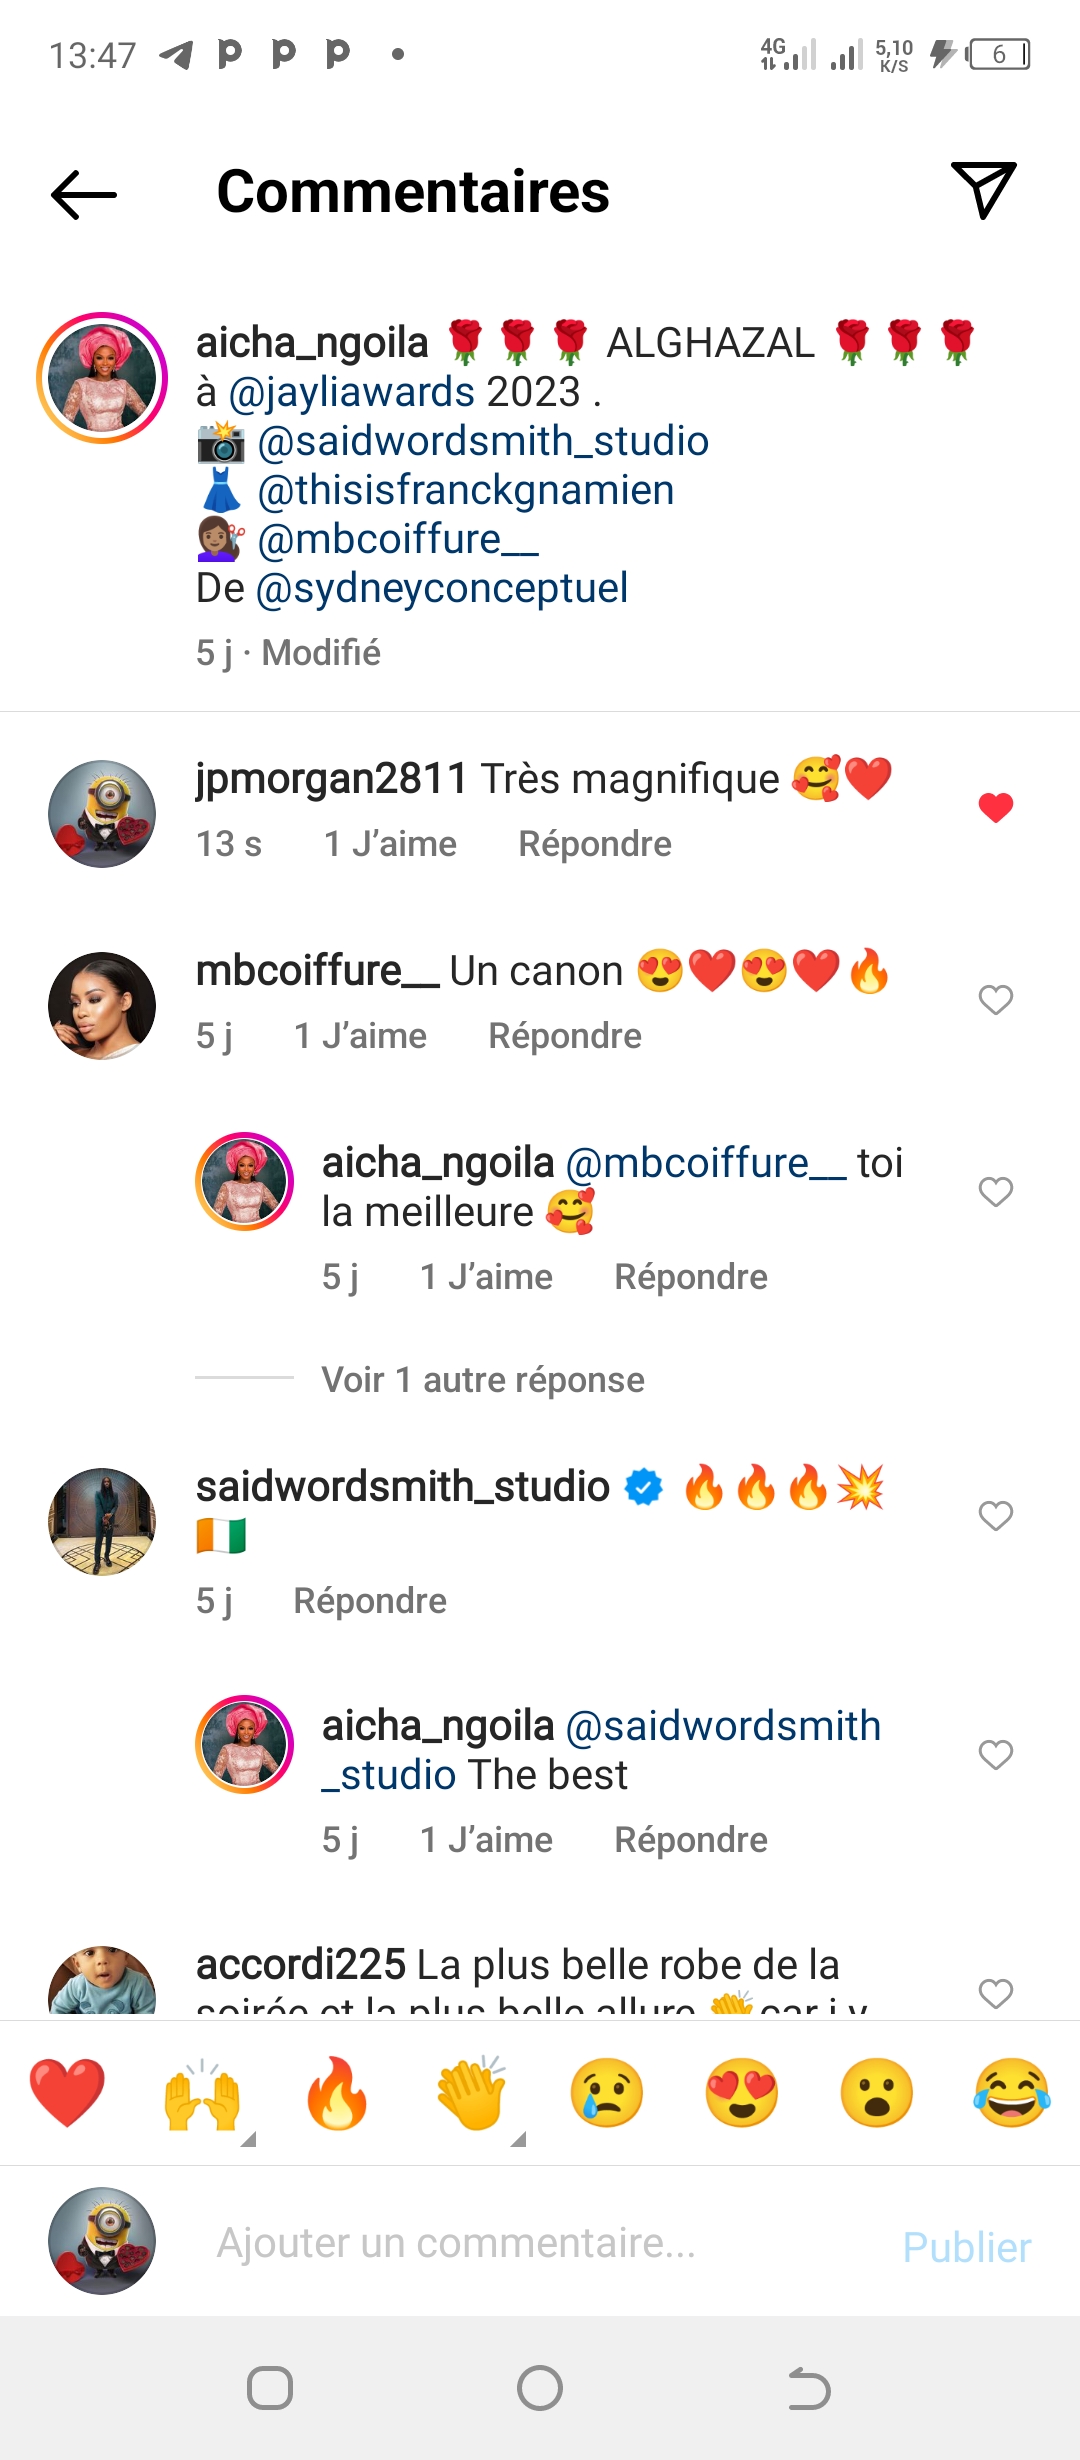The width and height of the screenshot is (1080, 2460).
Task: Open aicha_ngoila's story profile picture in caption
Action: point(102,378)
